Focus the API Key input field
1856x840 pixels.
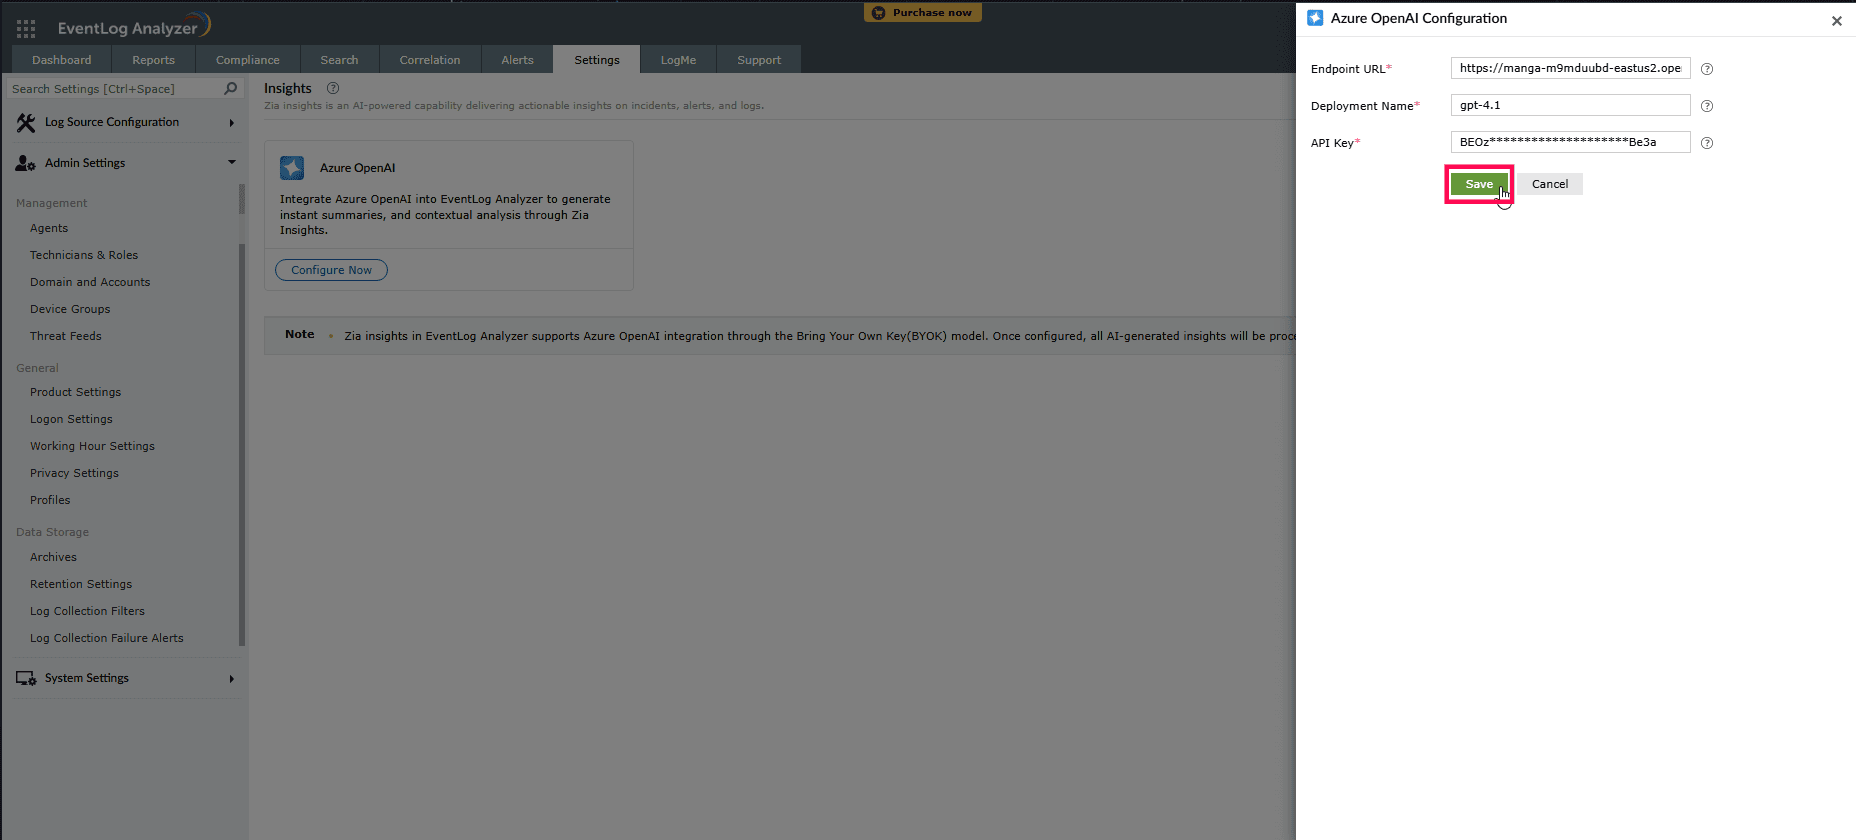pos(1570,142)
